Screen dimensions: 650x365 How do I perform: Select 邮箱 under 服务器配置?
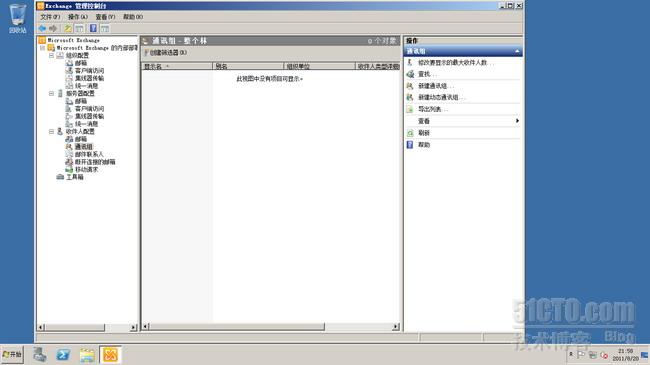pyautogui.click(x=81, y=101)
